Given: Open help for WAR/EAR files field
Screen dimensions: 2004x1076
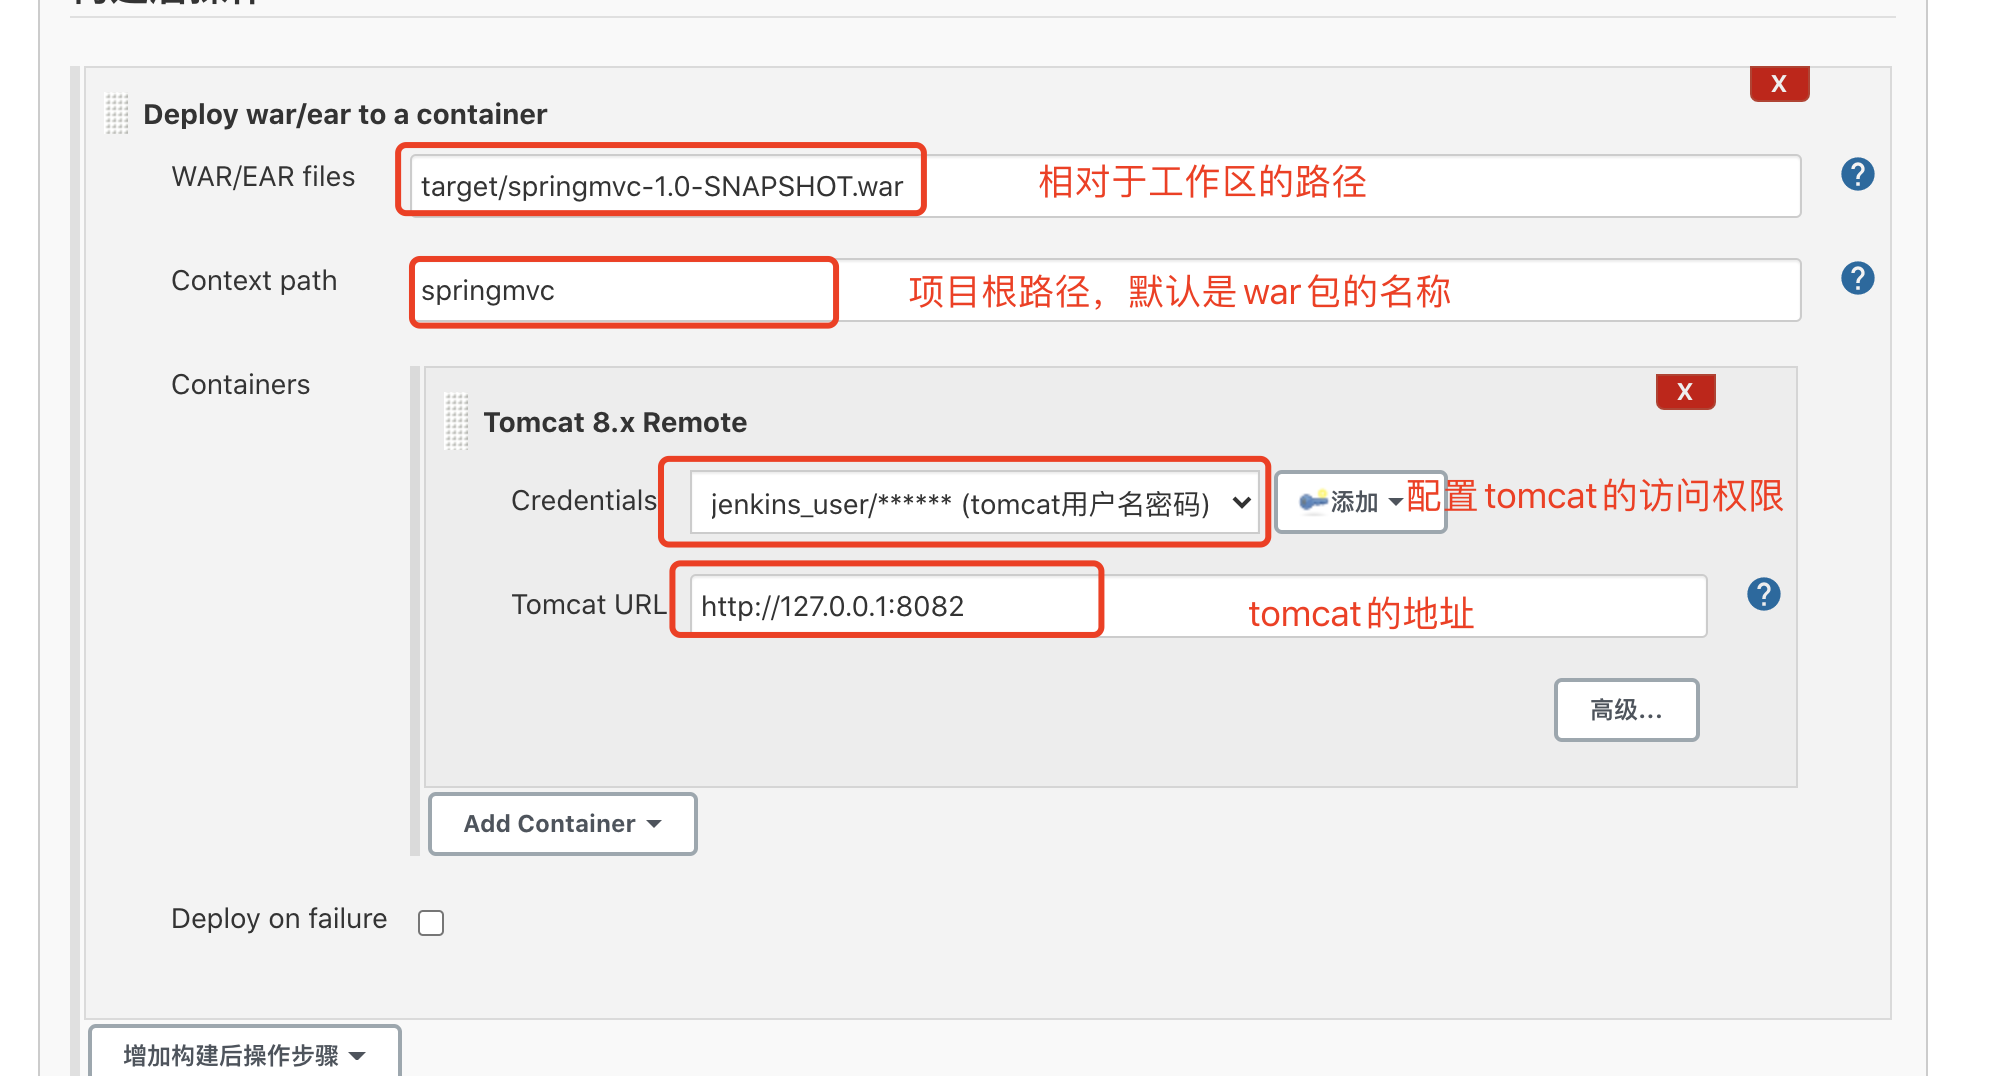Looking at the screenshot, I should (1857, 175).
